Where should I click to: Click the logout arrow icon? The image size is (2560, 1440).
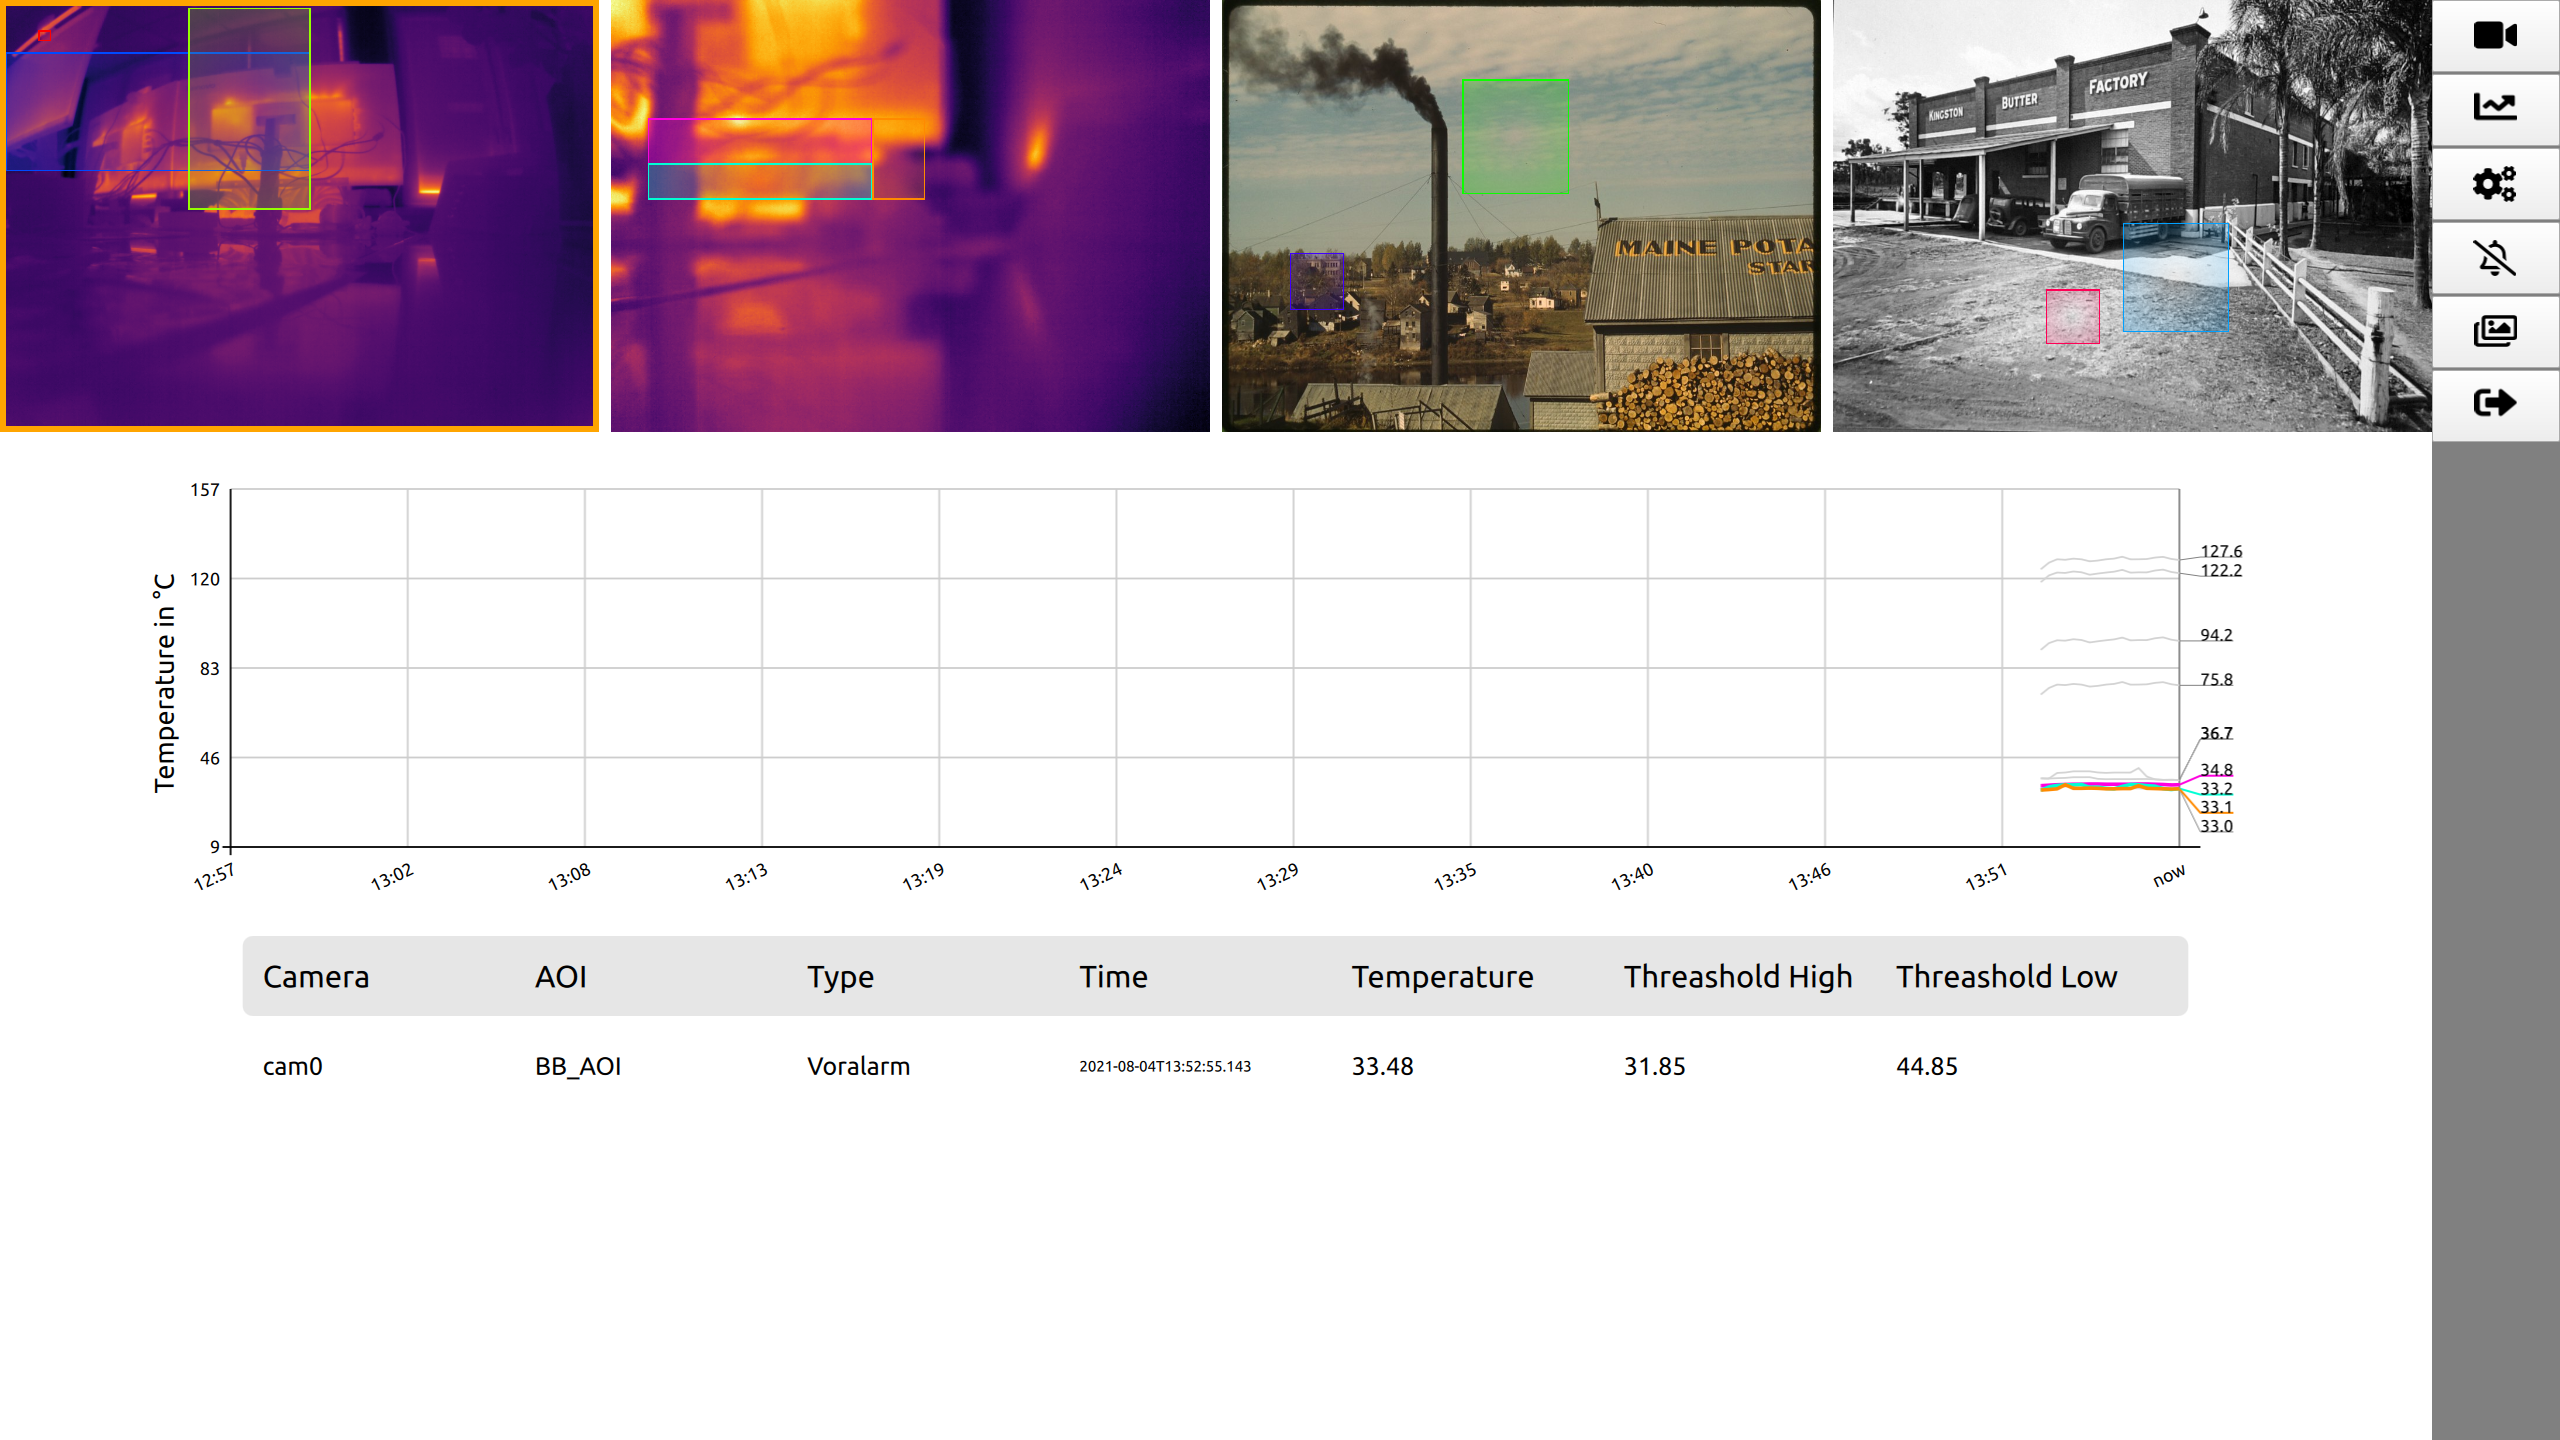point(2494,404)
